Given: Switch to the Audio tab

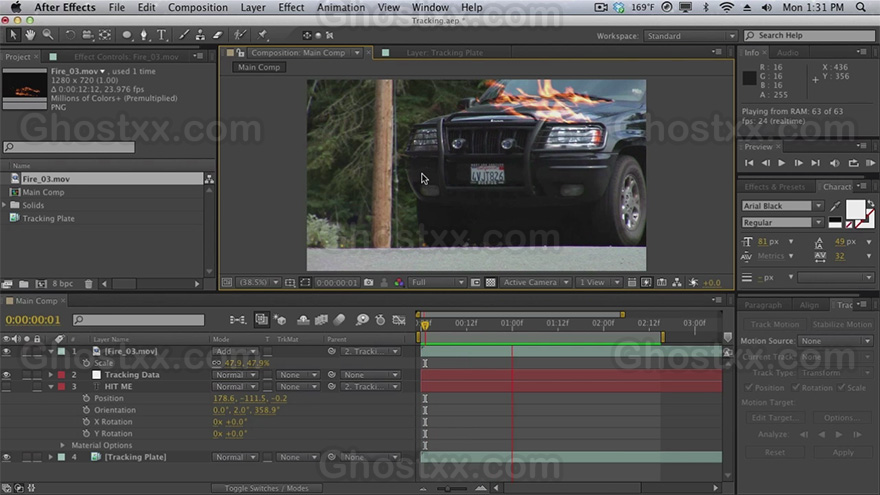Looking at the screenshot, I should click(x=787, y=52).
